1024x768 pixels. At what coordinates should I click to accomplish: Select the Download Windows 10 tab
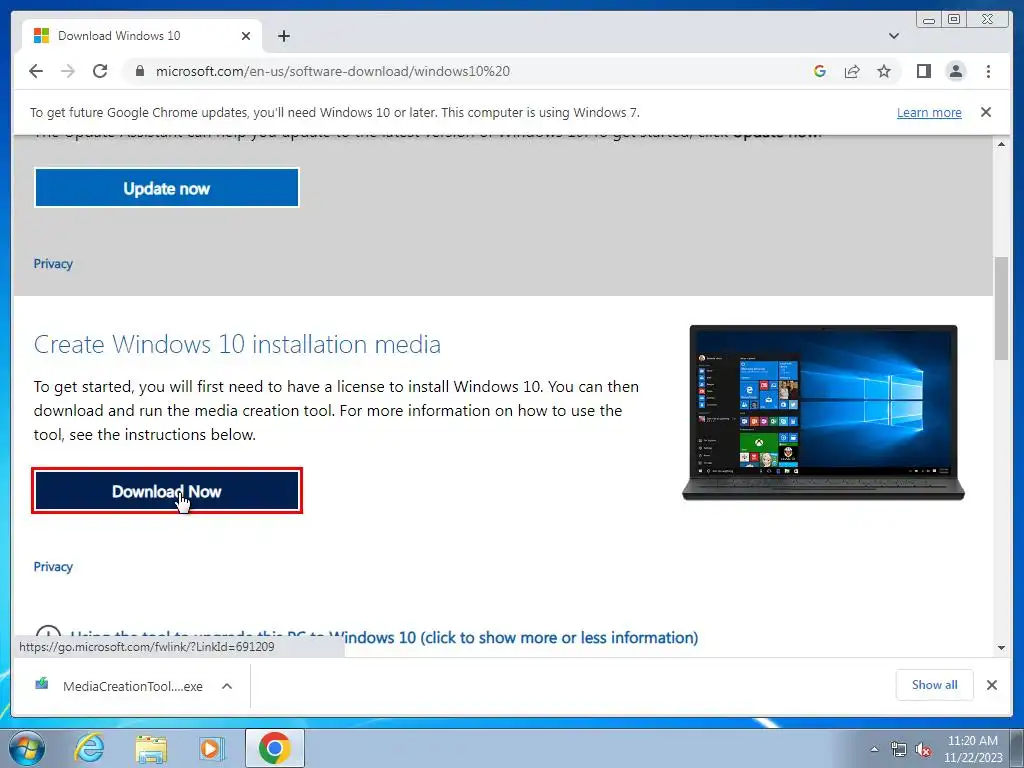pyautogui.click(x=141, y=36)
